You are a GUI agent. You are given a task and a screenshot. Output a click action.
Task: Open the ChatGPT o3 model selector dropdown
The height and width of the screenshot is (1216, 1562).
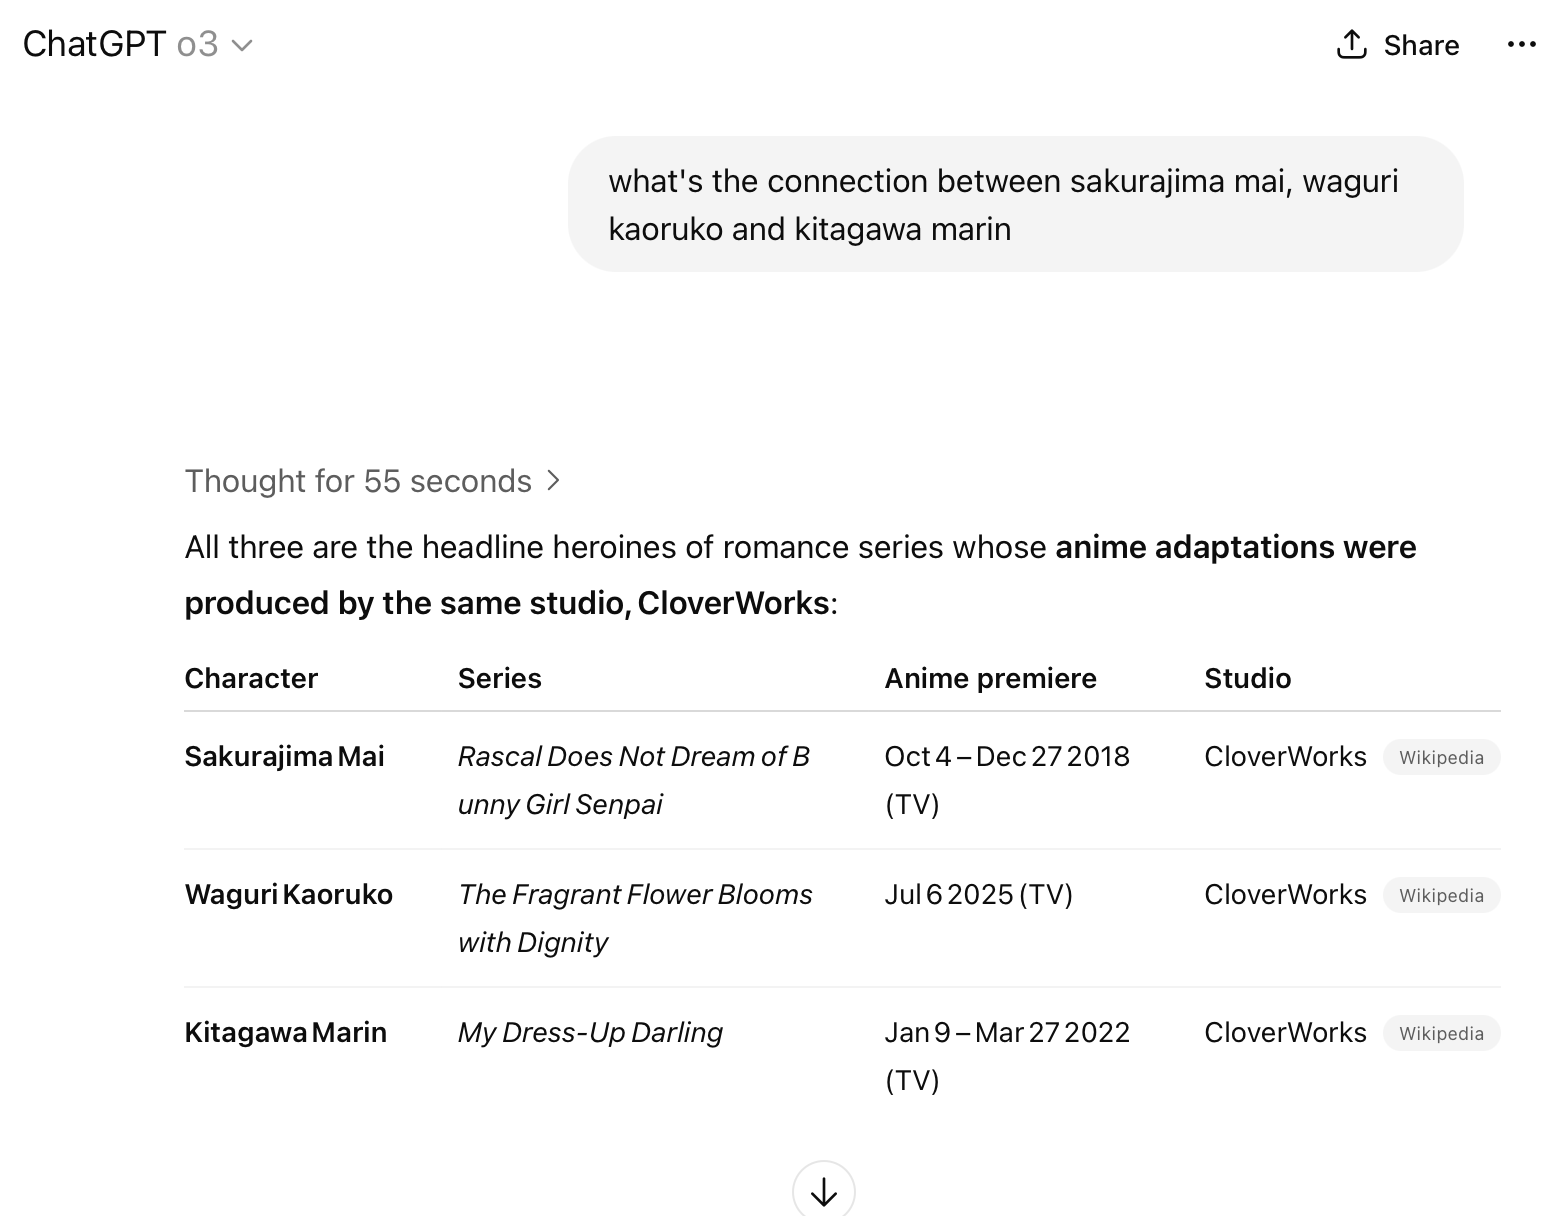pos(137,44)
